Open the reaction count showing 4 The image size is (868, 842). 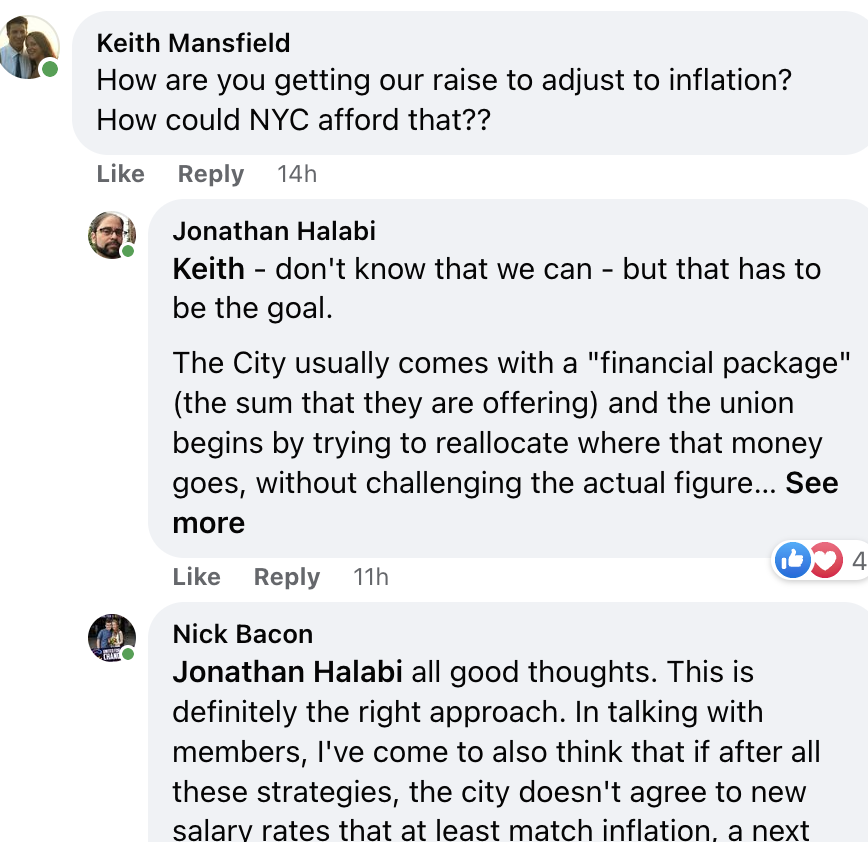tap(857, 561)
